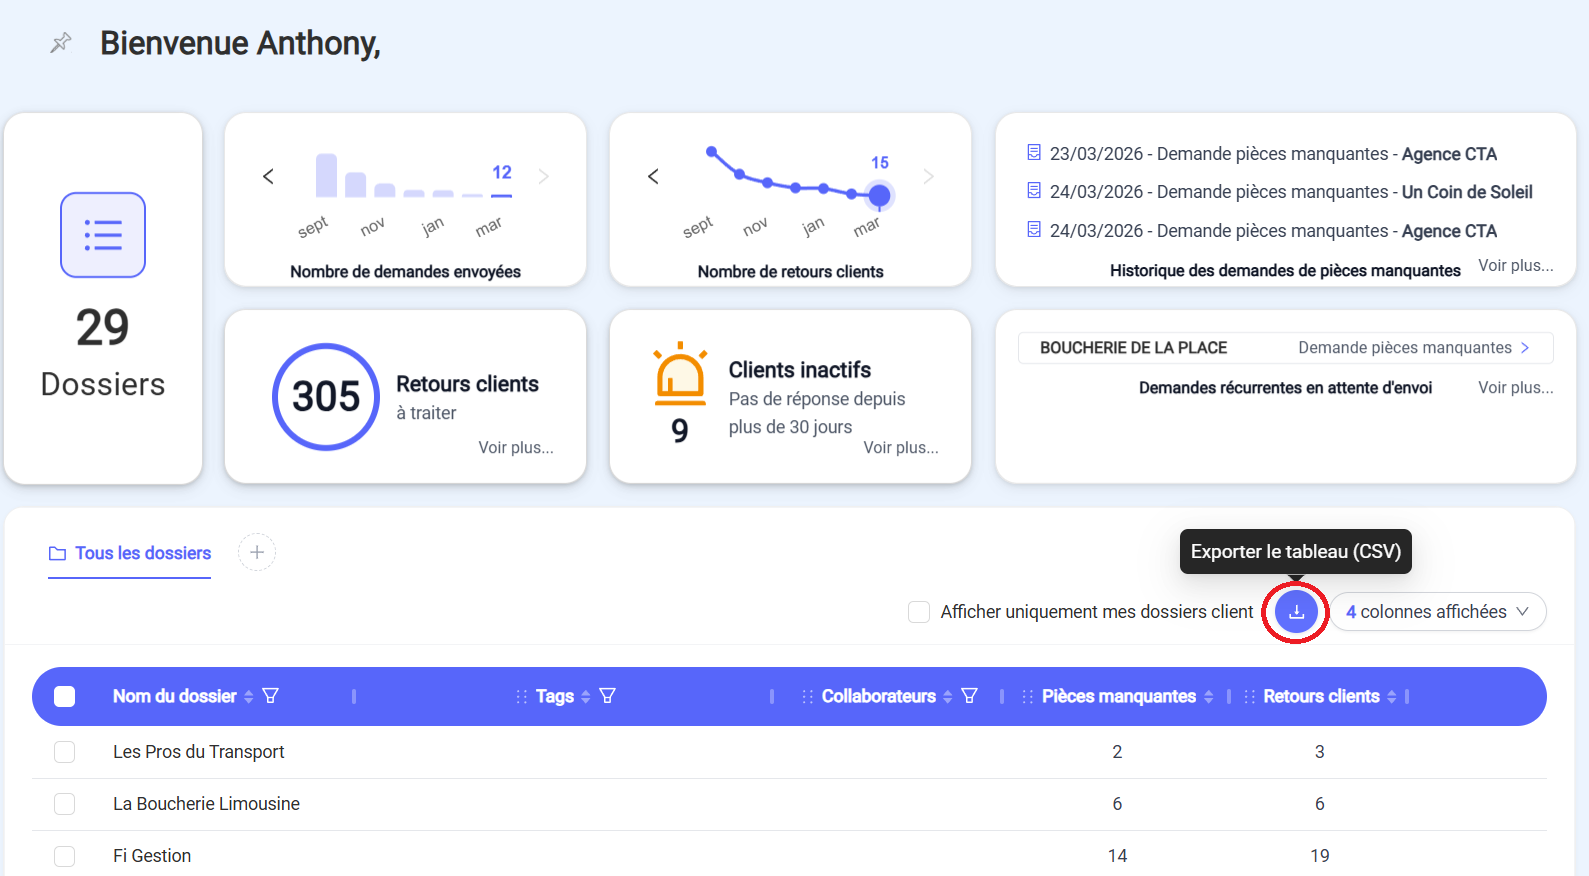Go to previous period on retours clients chart
Viewport: 1589px width, 876px height.
653,177
